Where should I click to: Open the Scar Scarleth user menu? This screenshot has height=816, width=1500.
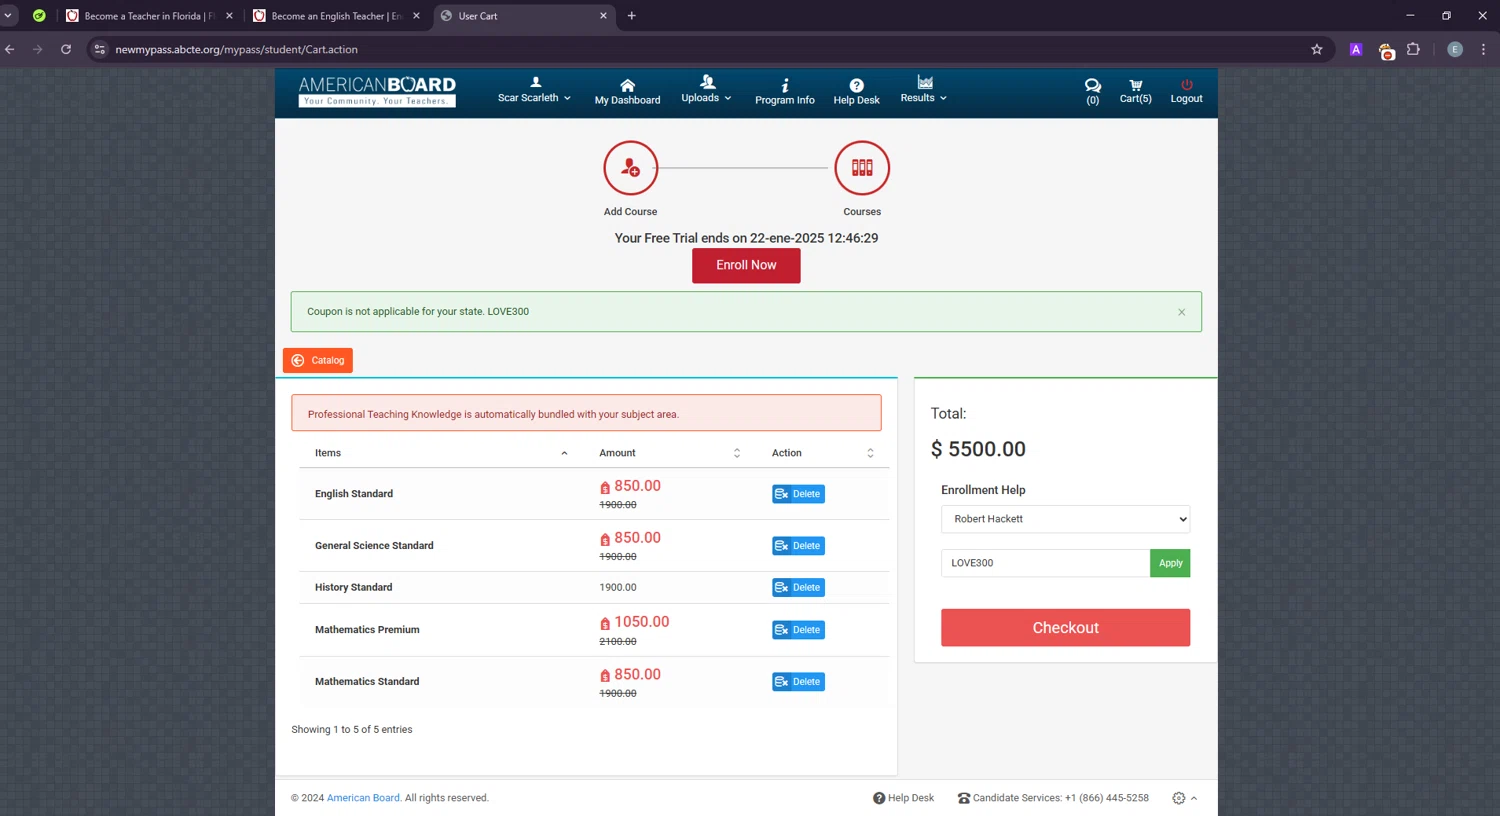pyautogui.click(x=534, y=91)
